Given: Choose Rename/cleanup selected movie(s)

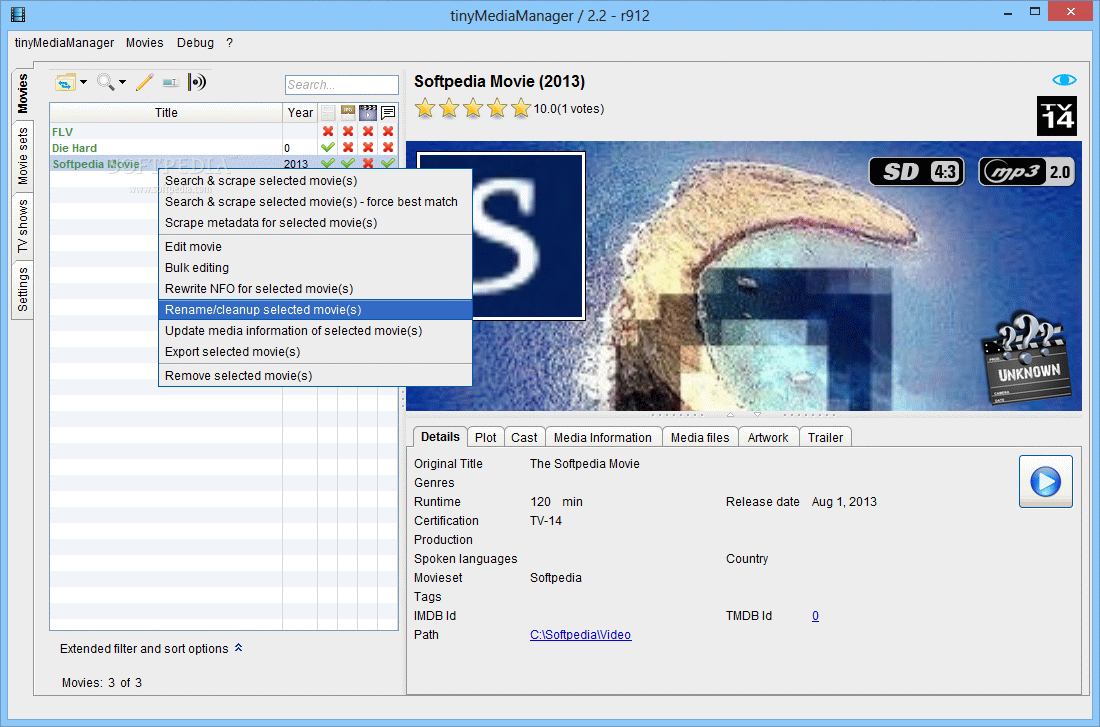Looking at the screenshot, I should (x=315, y=309).
